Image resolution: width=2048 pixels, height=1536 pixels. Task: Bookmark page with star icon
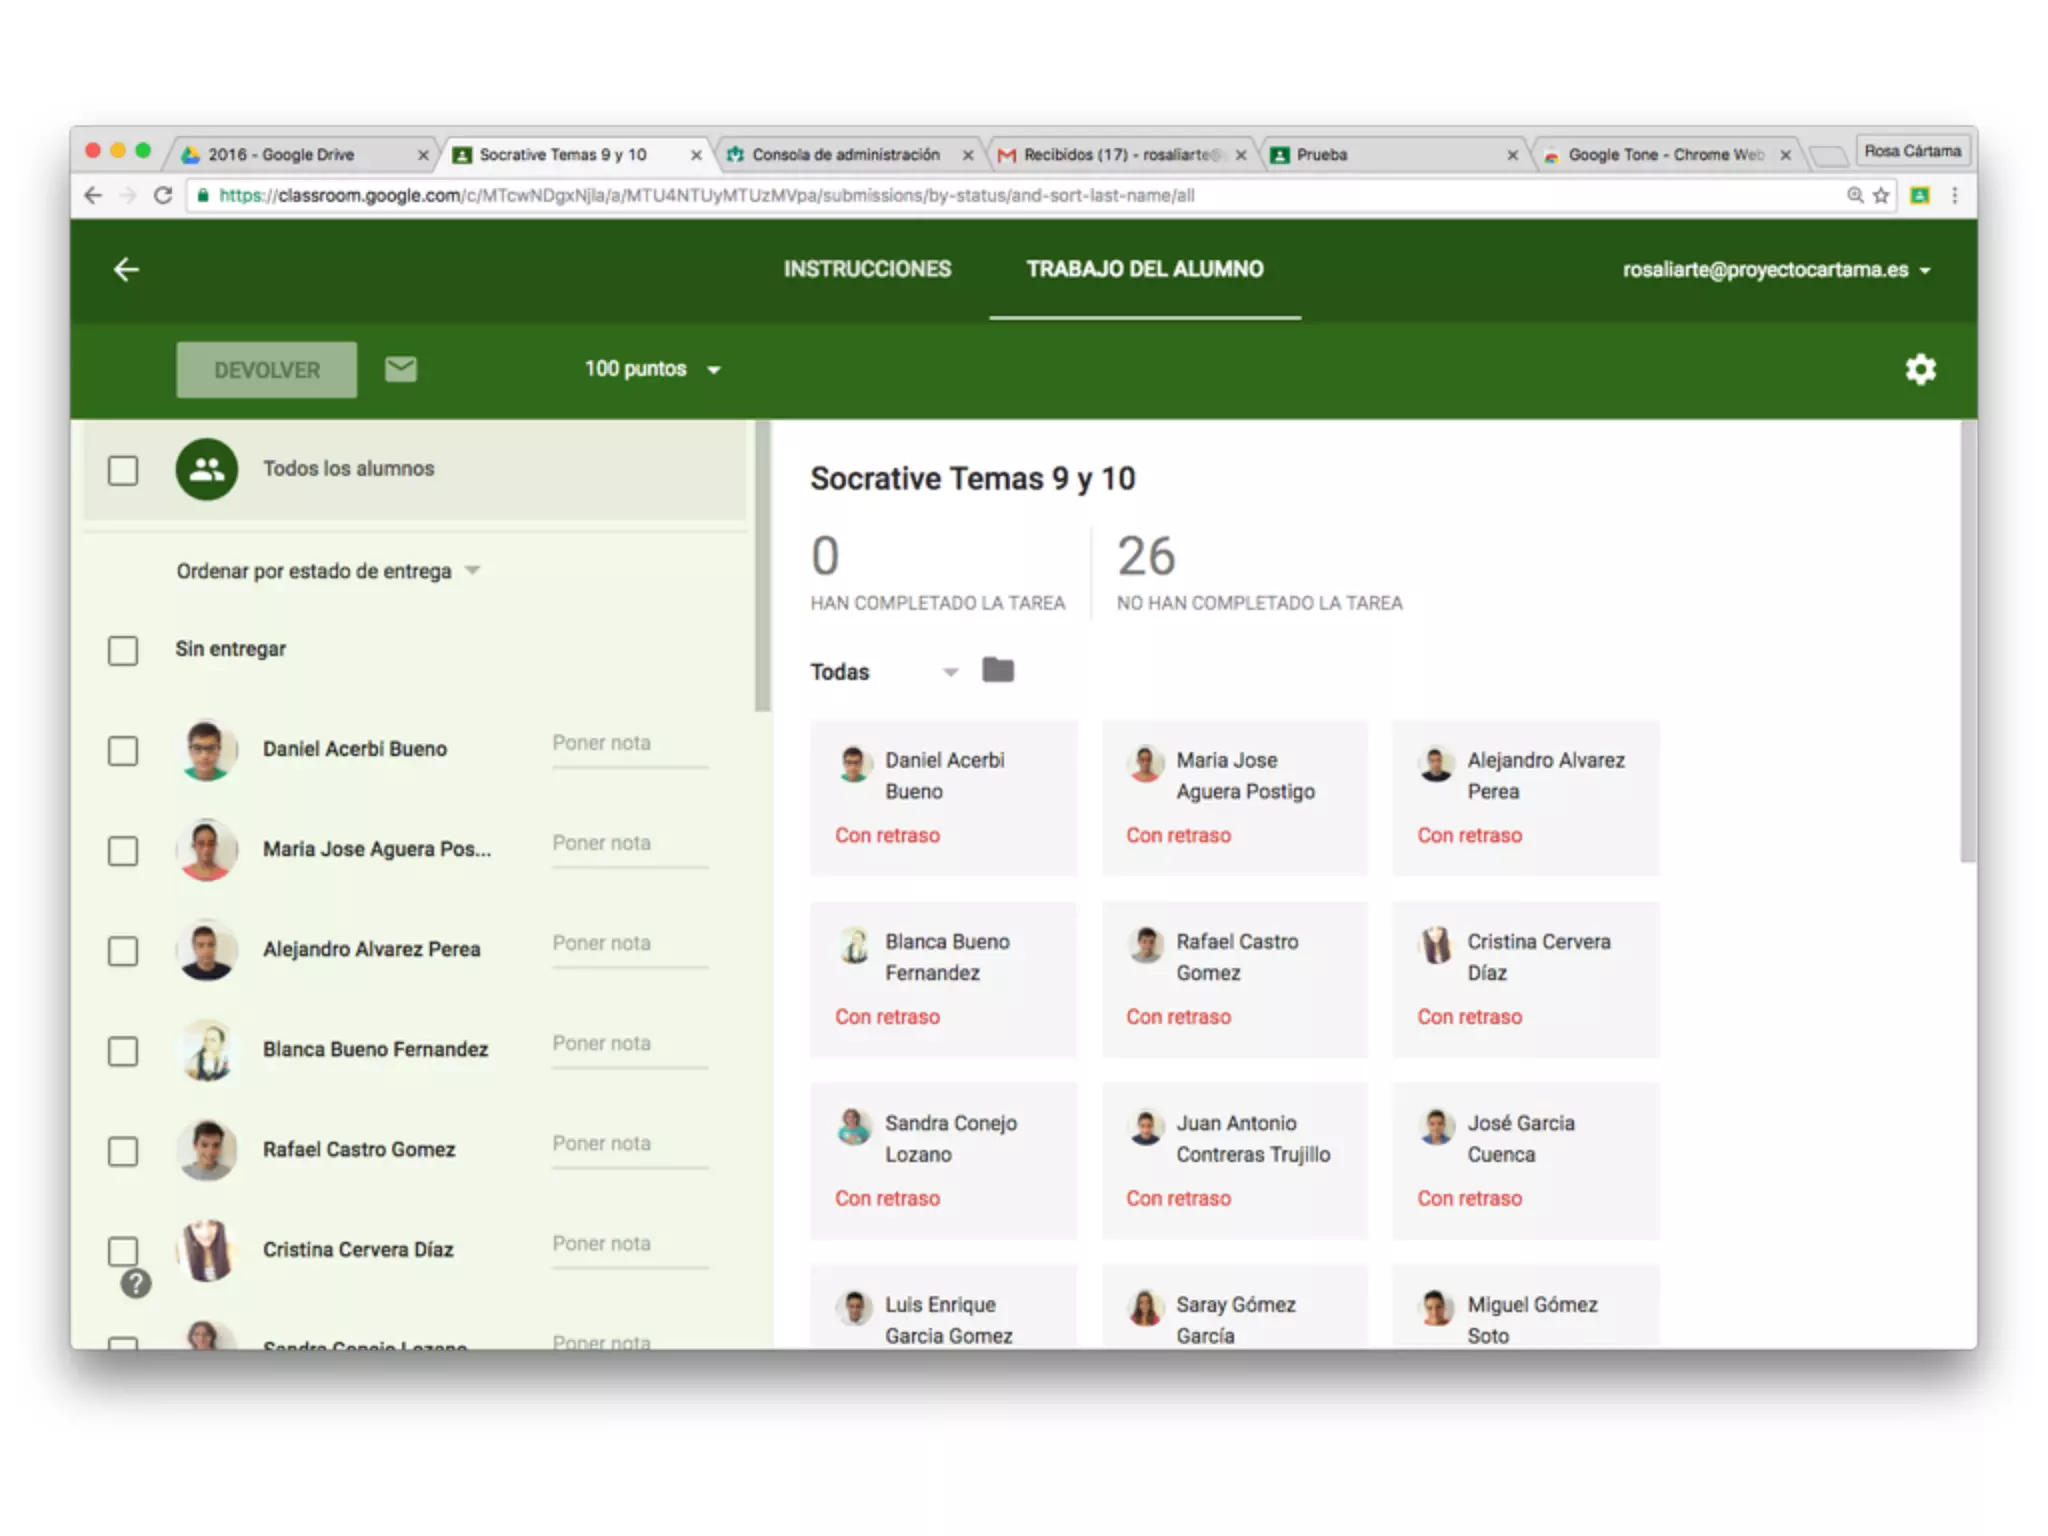1881,195
